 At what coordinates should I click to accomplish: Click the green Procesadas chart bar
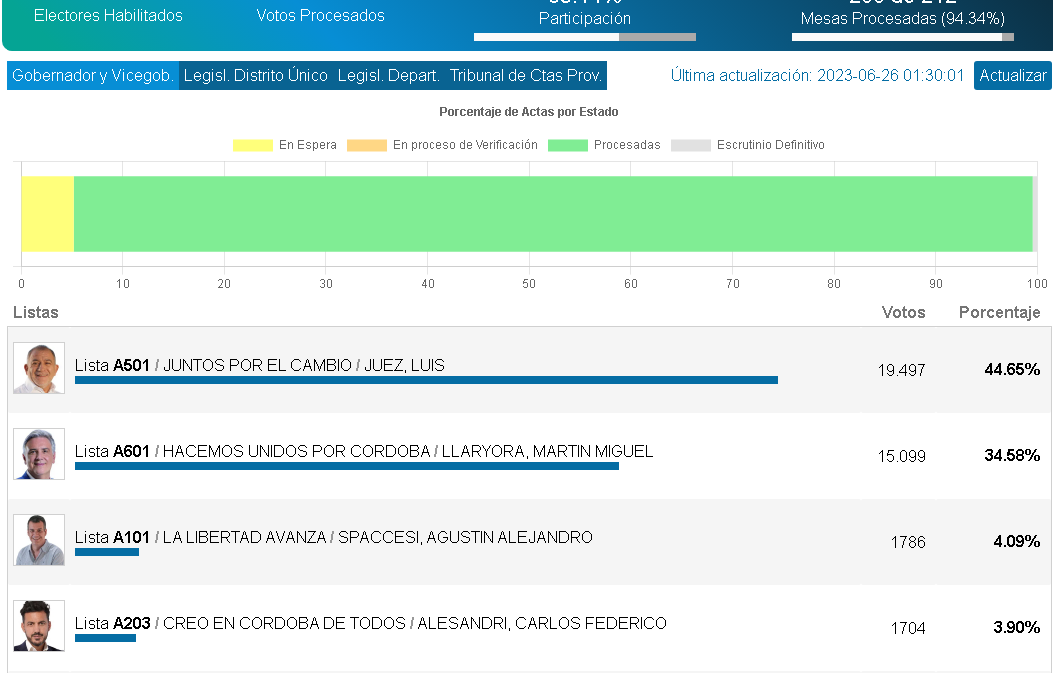(553, 214)
